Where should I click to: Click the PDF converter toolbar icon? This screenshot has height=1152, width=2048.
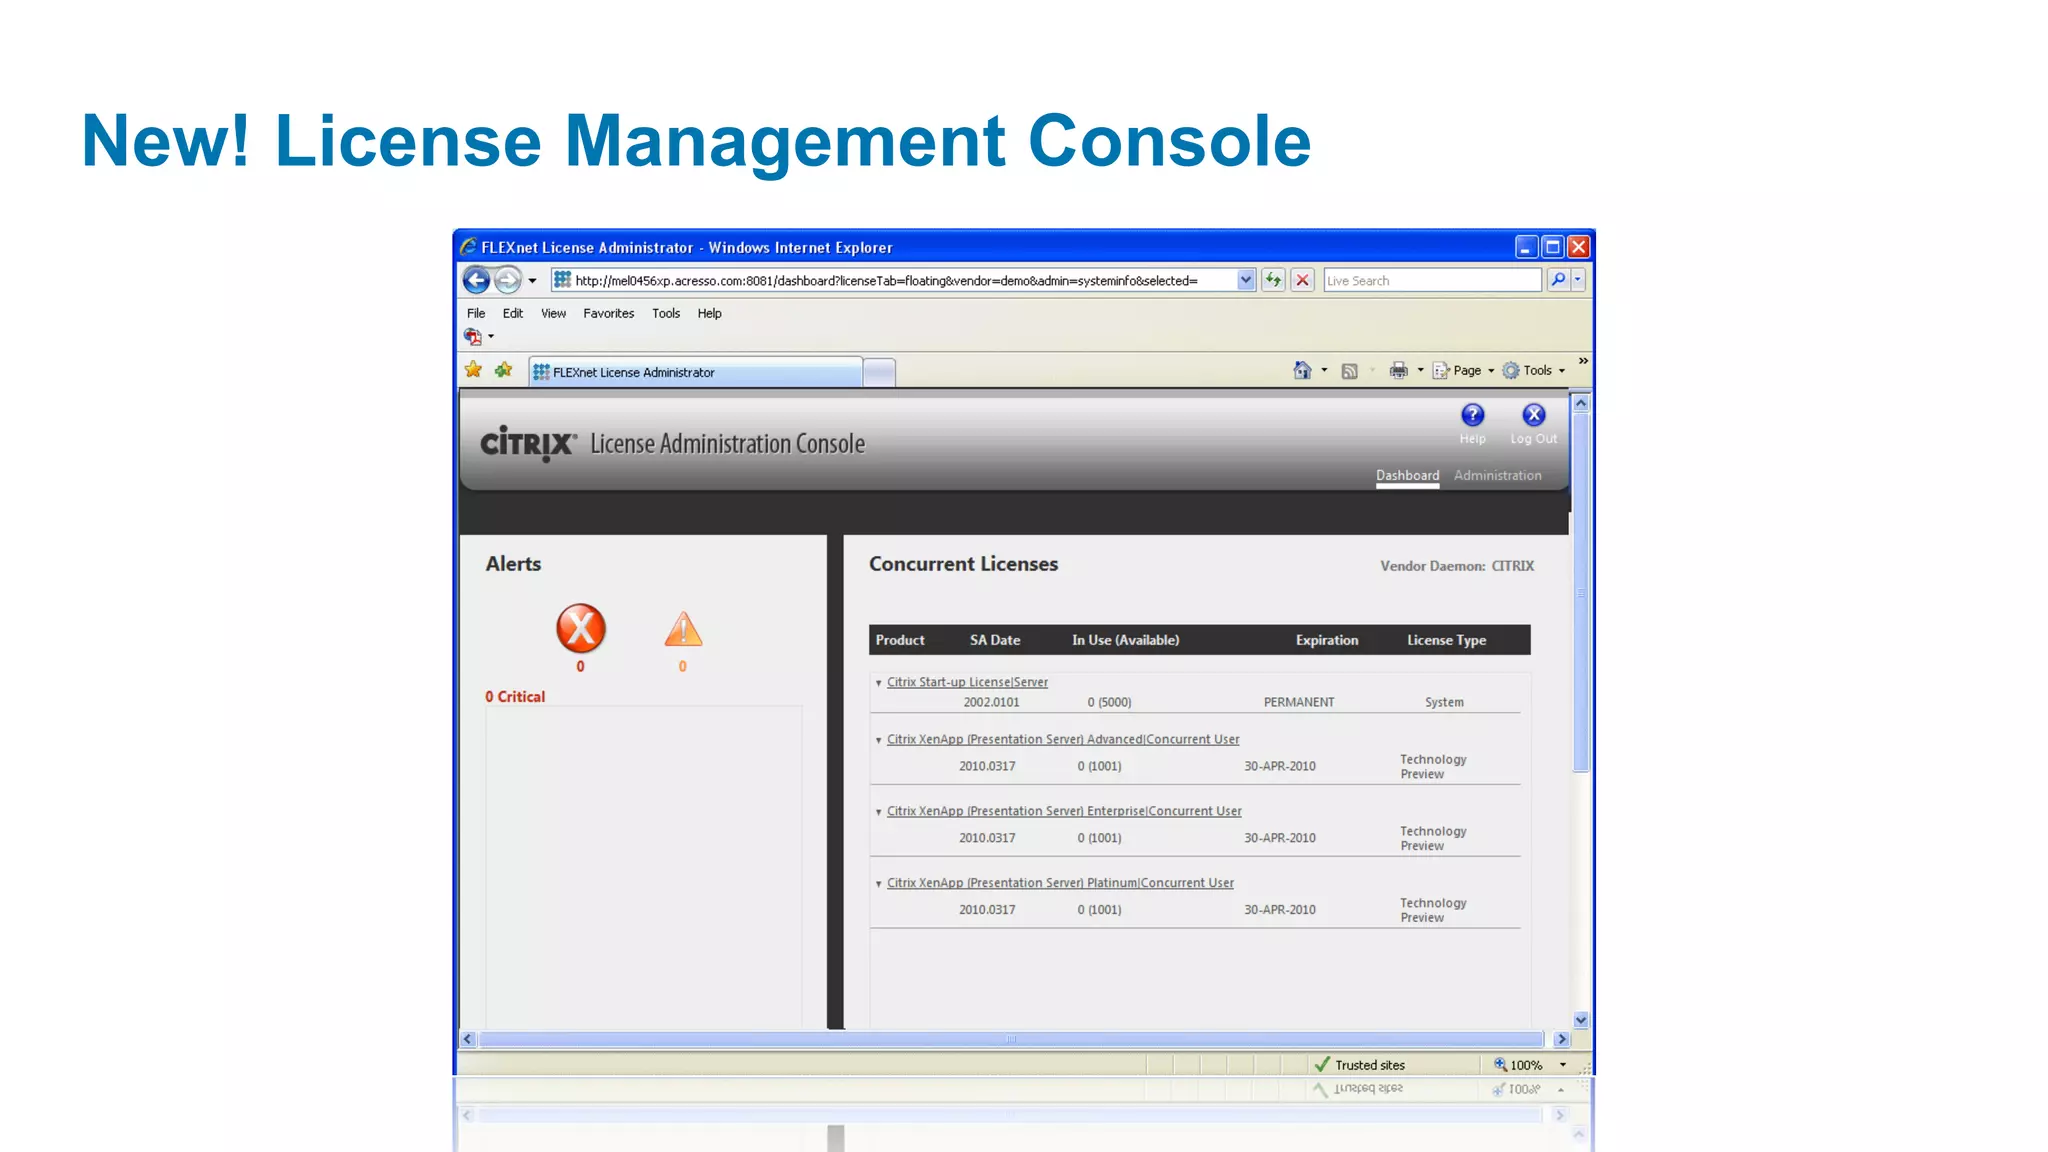[x=473, y=337]
